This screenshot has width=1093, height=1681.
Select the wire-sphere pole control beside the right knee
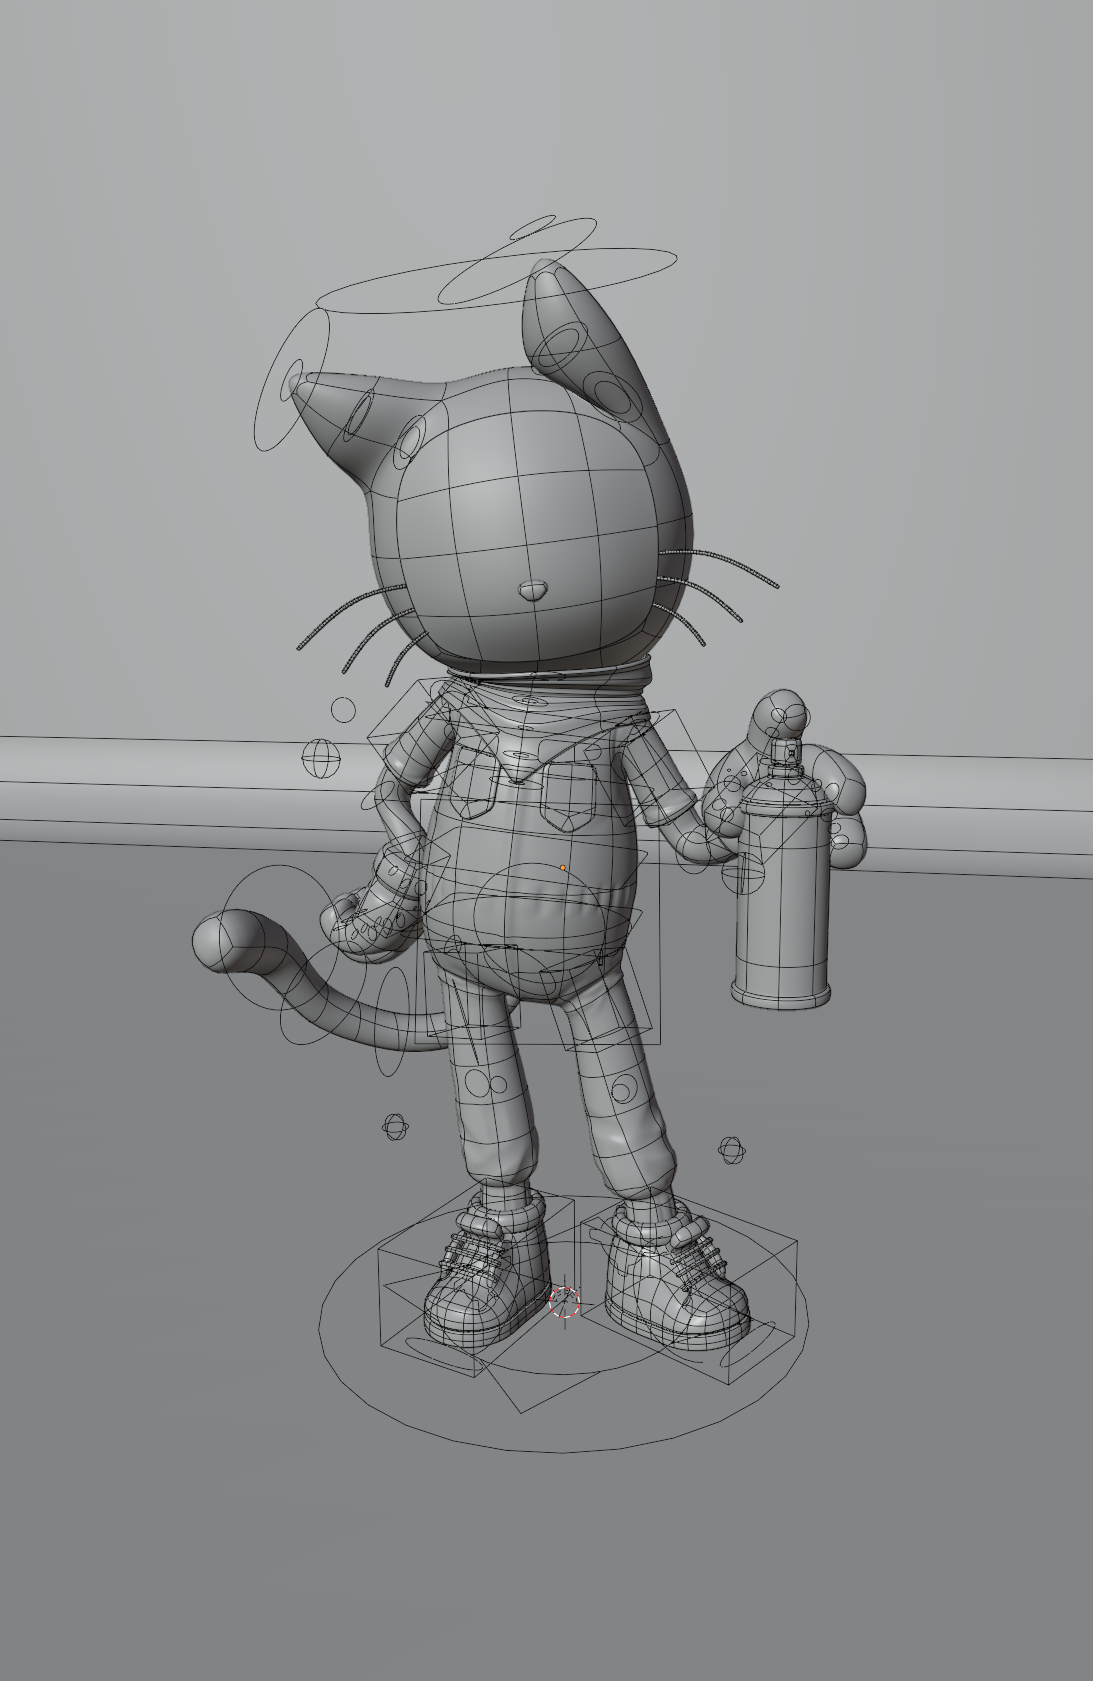pyautogui.click(x=732, y=1150)
